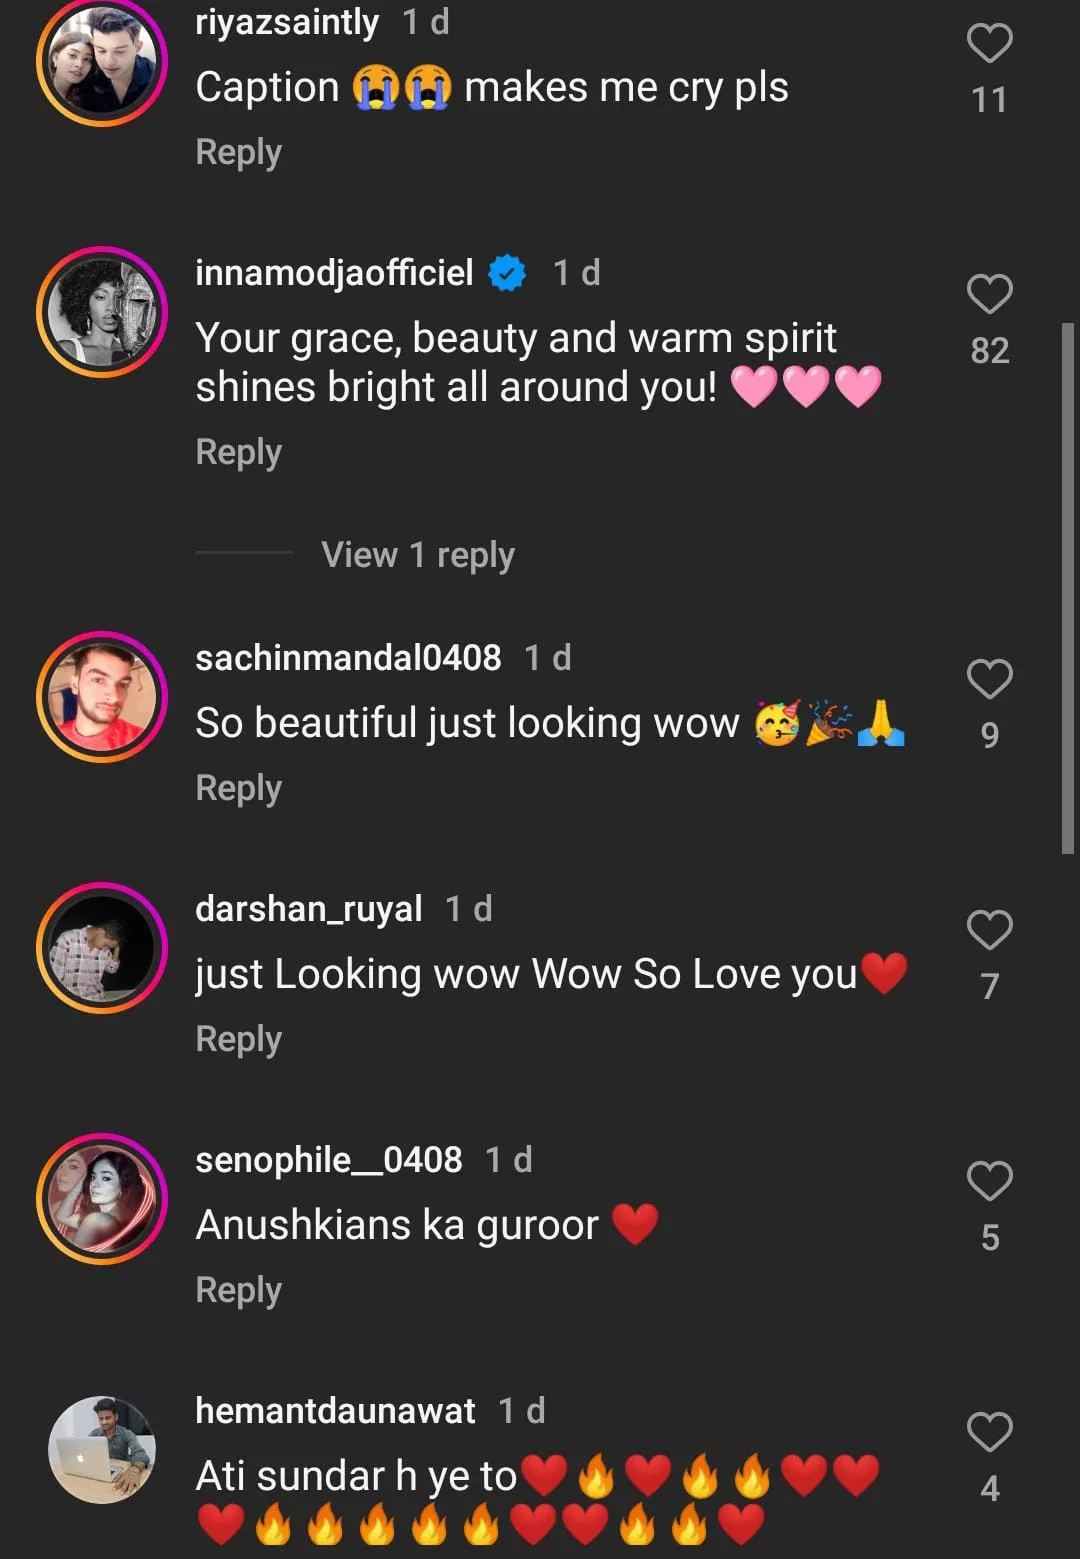This screenshot has height=1559, width=1080.
Task: Open riyazsaintly's profile picture
Action: [x=102, y=62]
